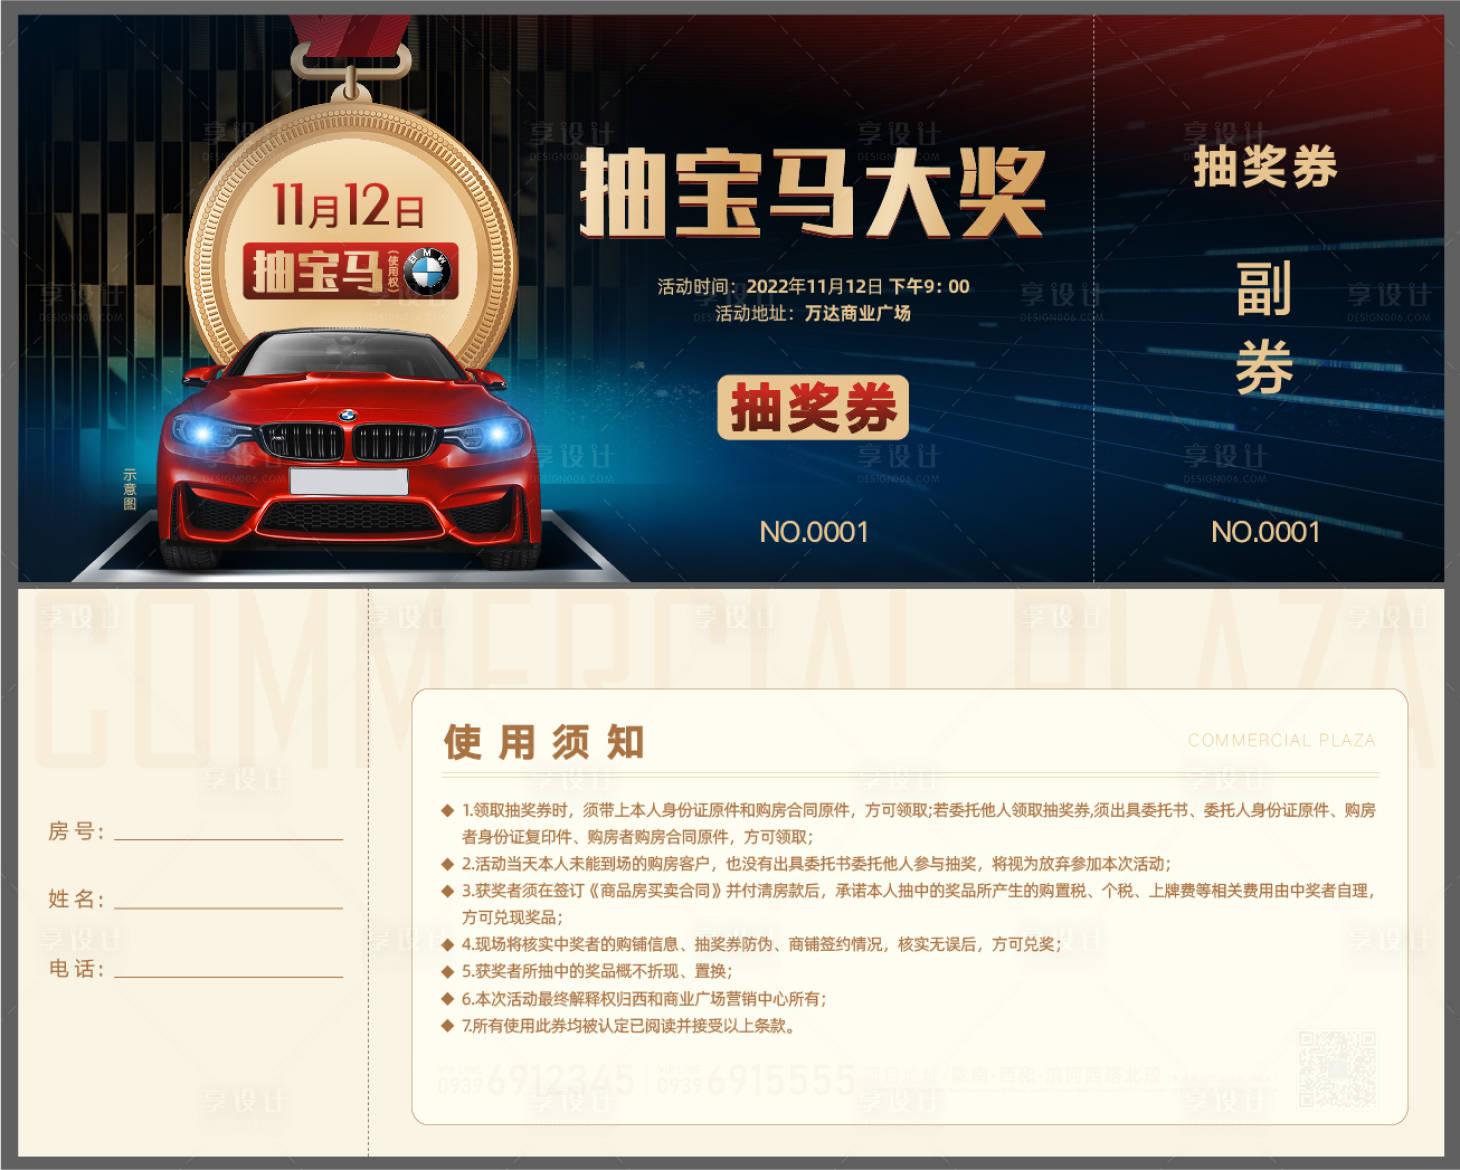
Task: Click the BMW logo on the gold medal
Action: click(x=429, y=271)
